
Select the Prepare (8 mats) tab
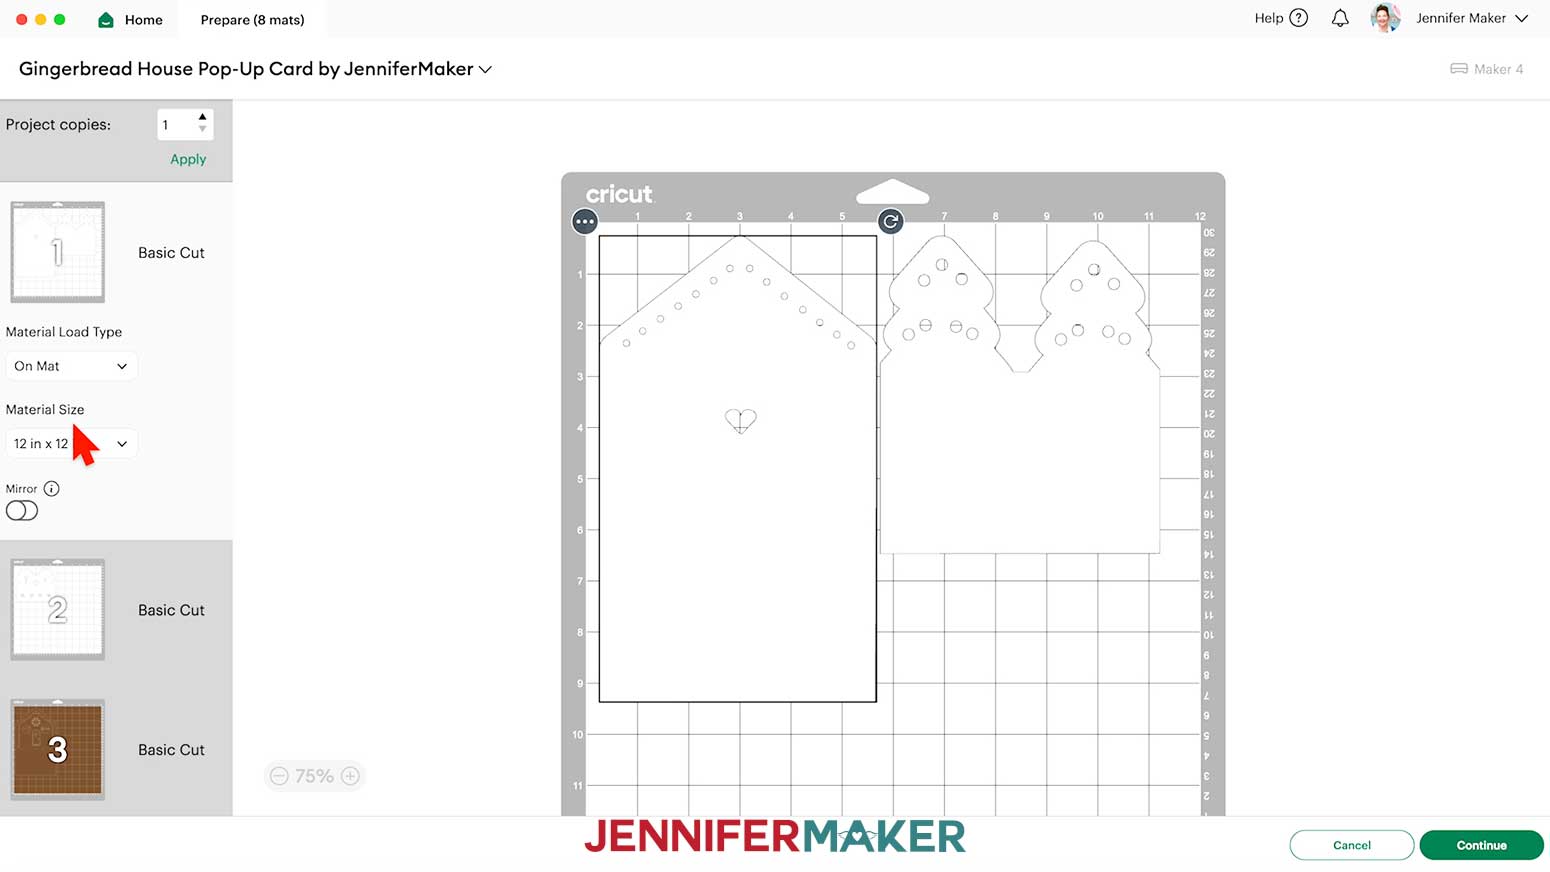tap(252, 20)
